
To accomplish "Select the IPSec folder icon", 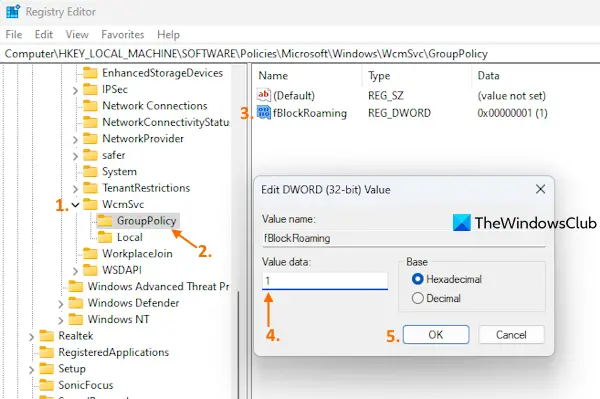I will click(90, 90).
